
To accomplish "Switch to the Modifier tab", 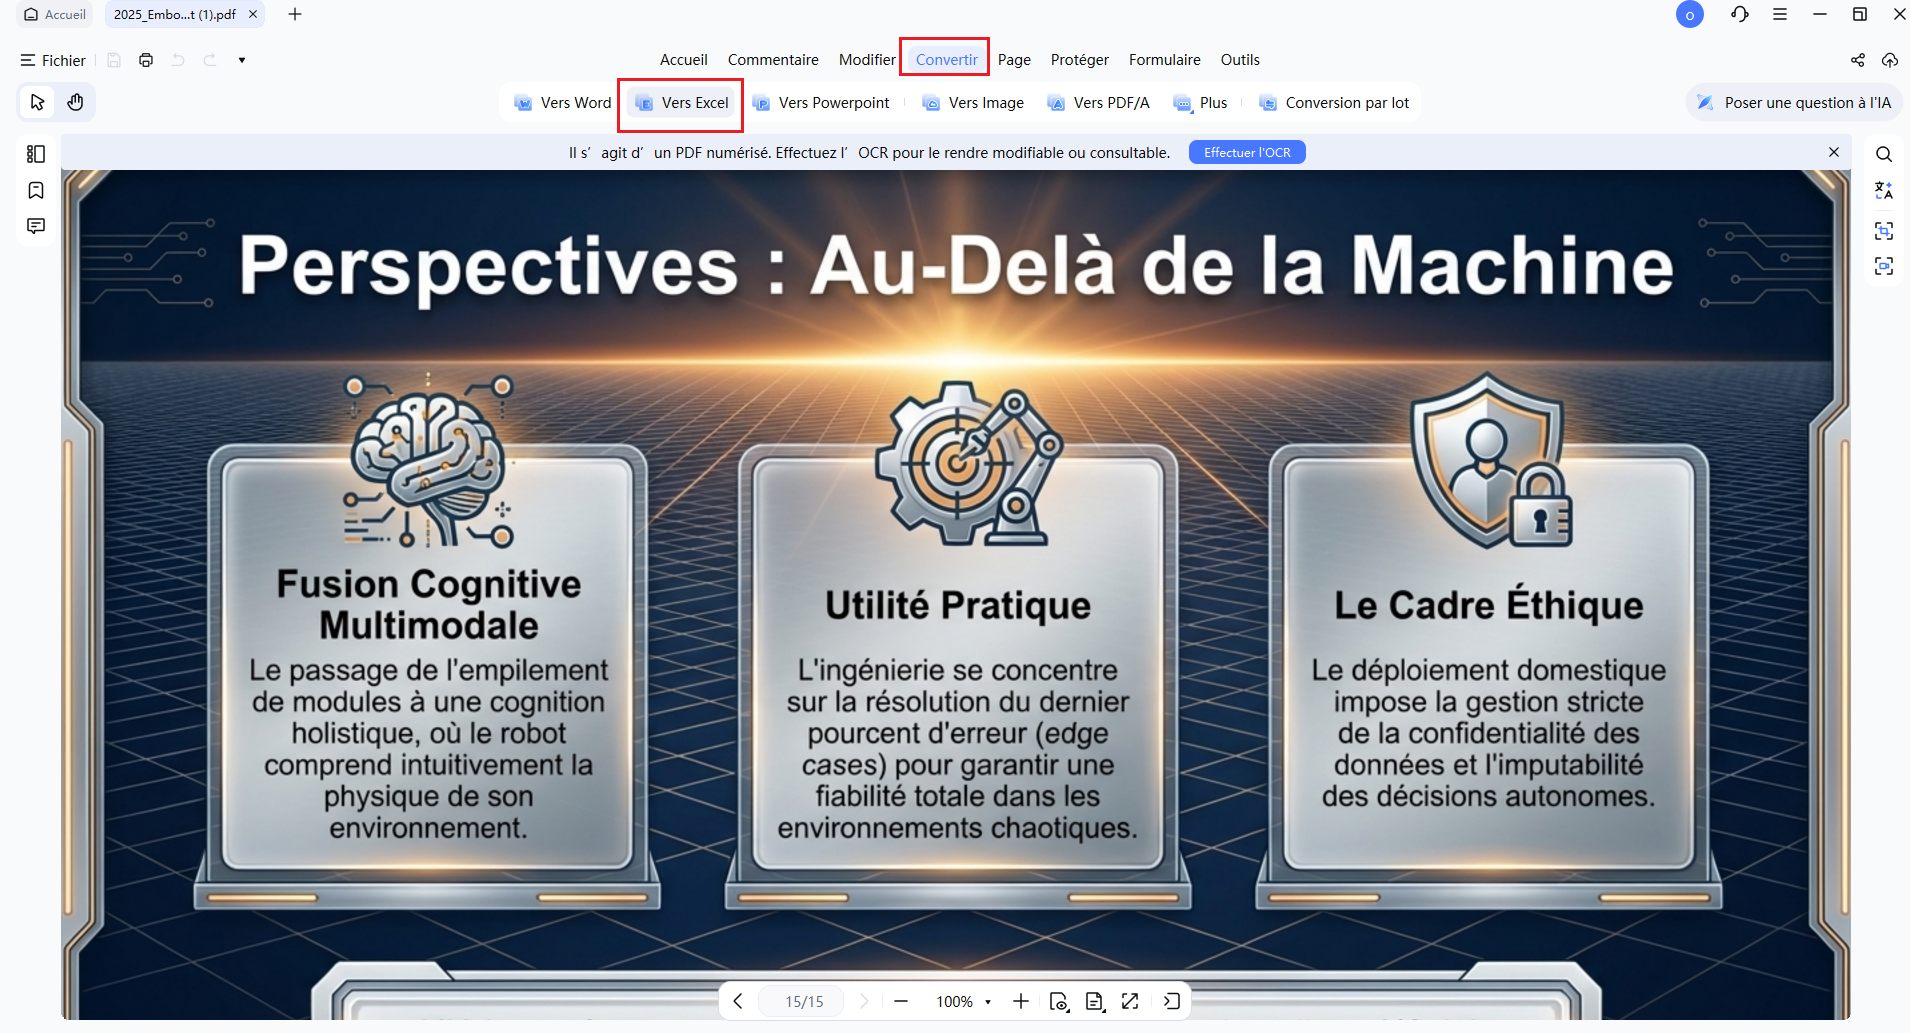I will click(867, 60).
